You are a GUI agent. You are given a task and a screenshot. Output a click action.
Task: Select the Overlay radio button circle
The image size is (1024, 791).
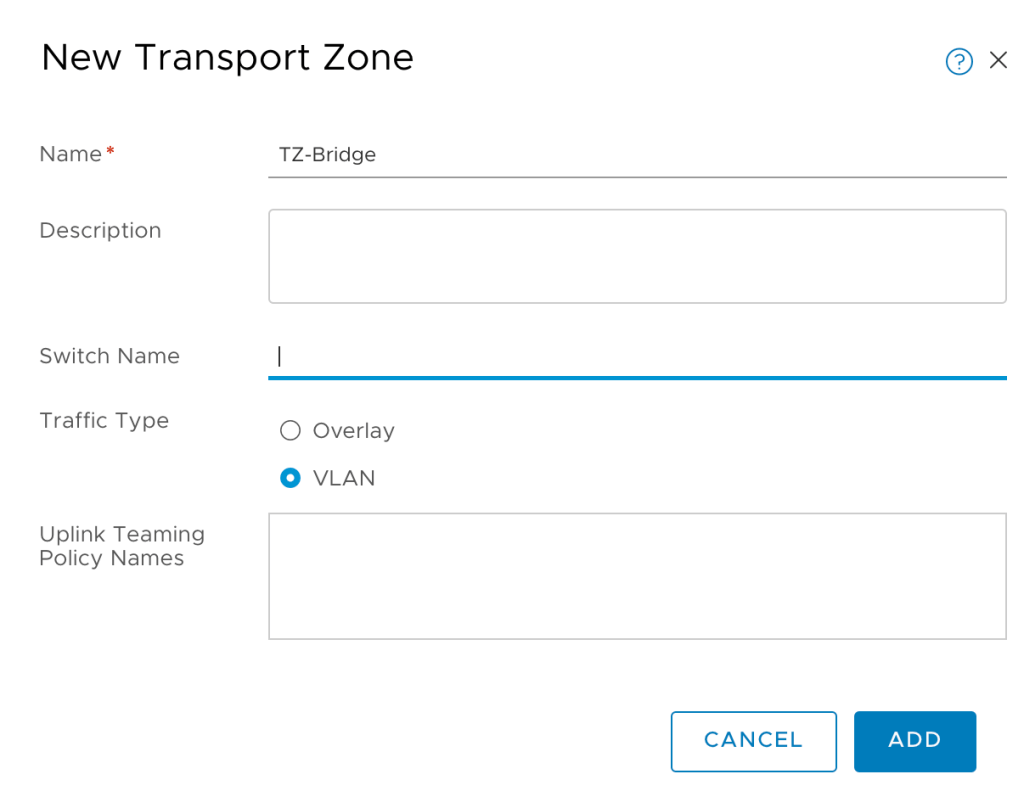290,431
